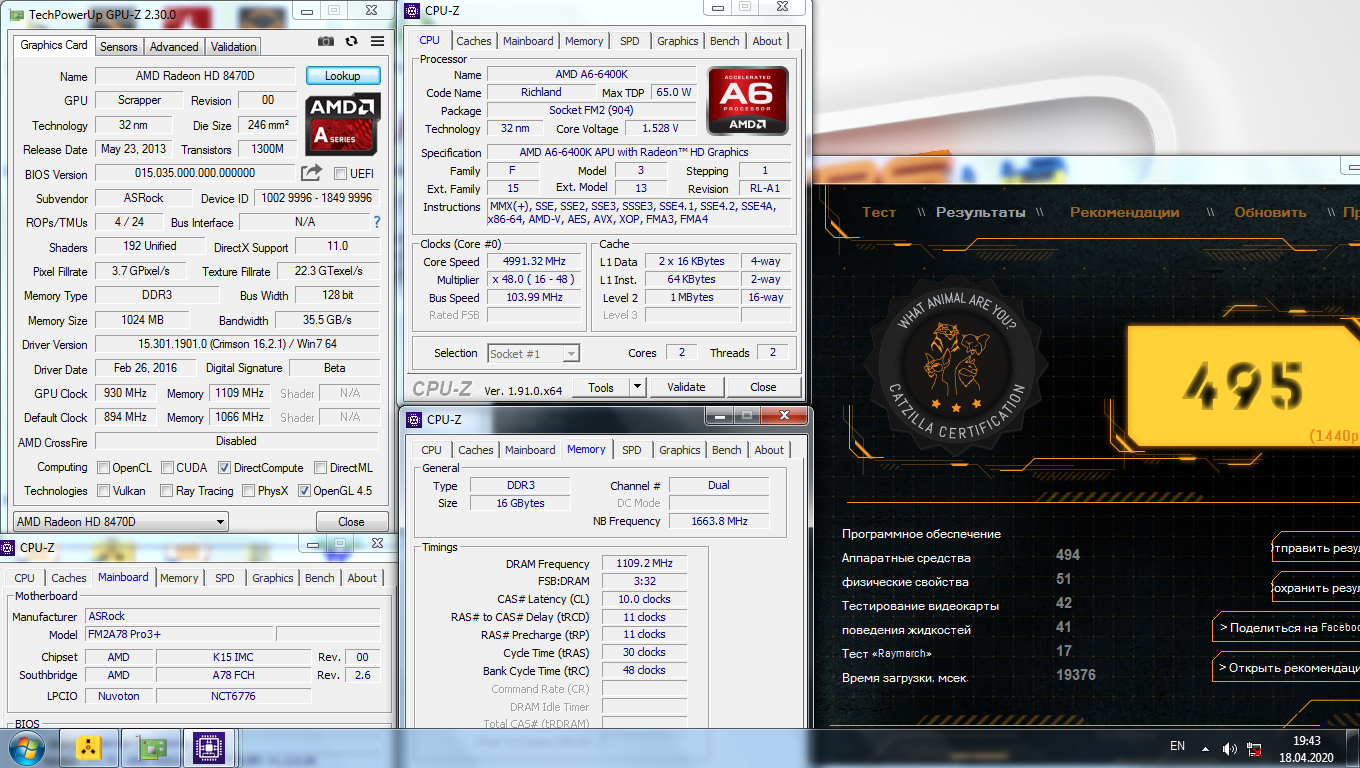Switch to the Validation tab in GPU-Z

pos(234,46)
